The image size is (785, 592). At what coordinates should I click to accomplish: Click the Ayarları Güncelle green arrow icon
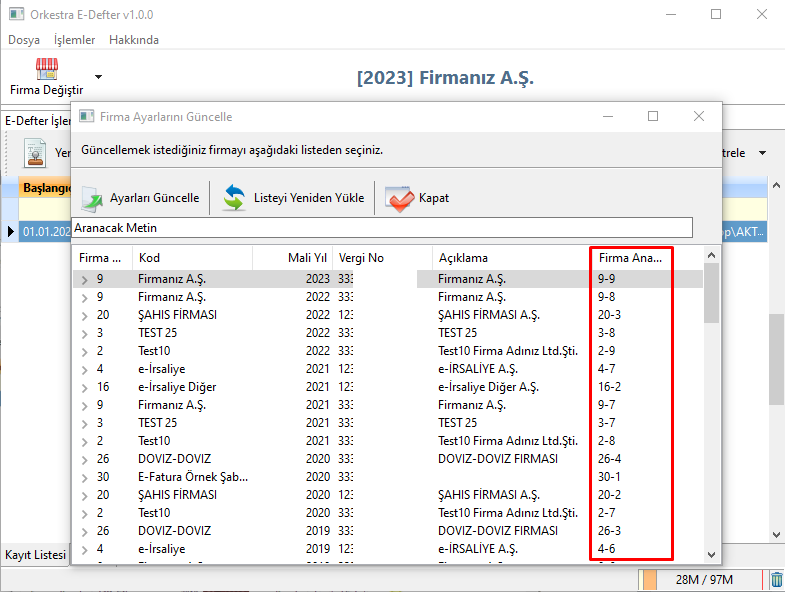[x=92, y=197]
